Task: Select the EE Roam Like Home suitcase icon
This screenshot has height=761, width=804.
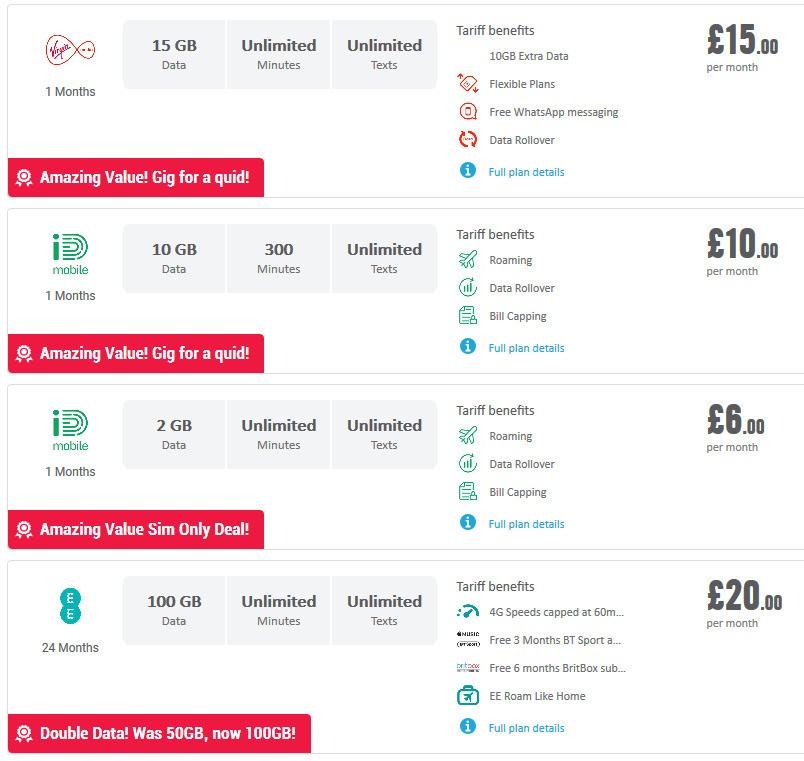Action: pos(467,695)
